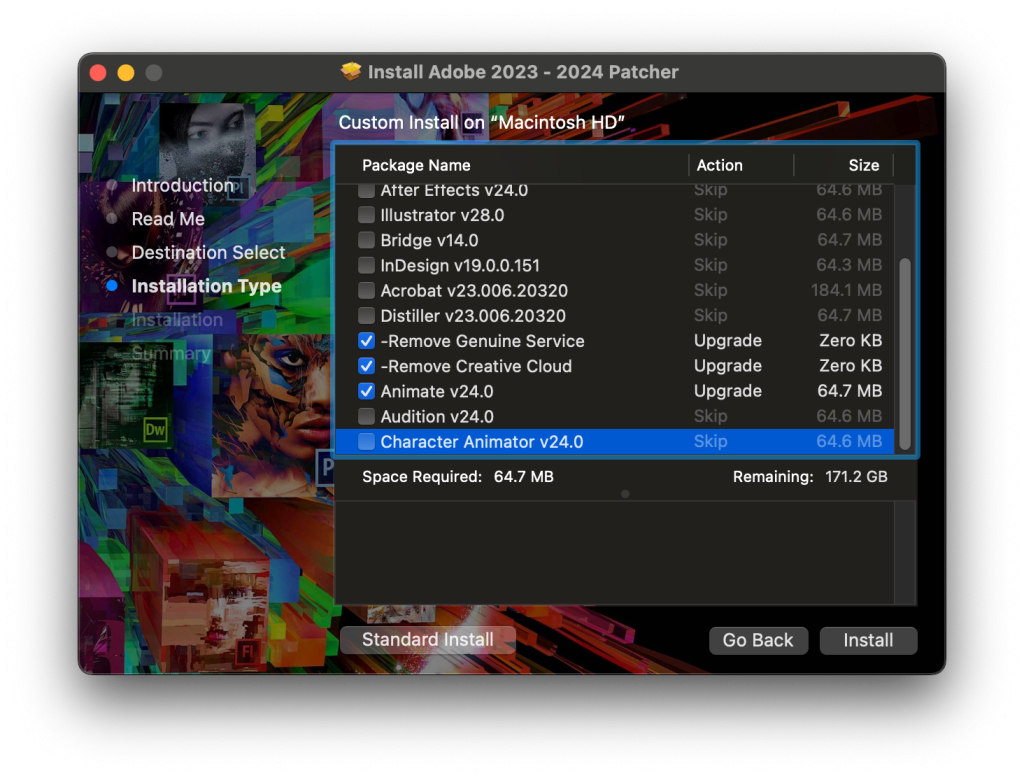Viewport: 1024px width, 778px height.
Task: Click the Package Name column header
Action: pyautogui.click(x=416, y=165)
